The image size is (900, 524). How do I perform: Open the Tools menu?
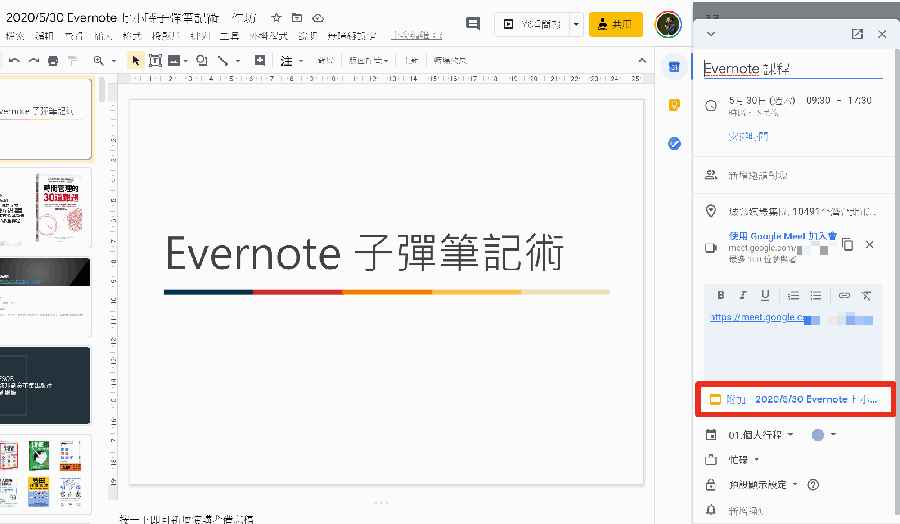[229, 36]
